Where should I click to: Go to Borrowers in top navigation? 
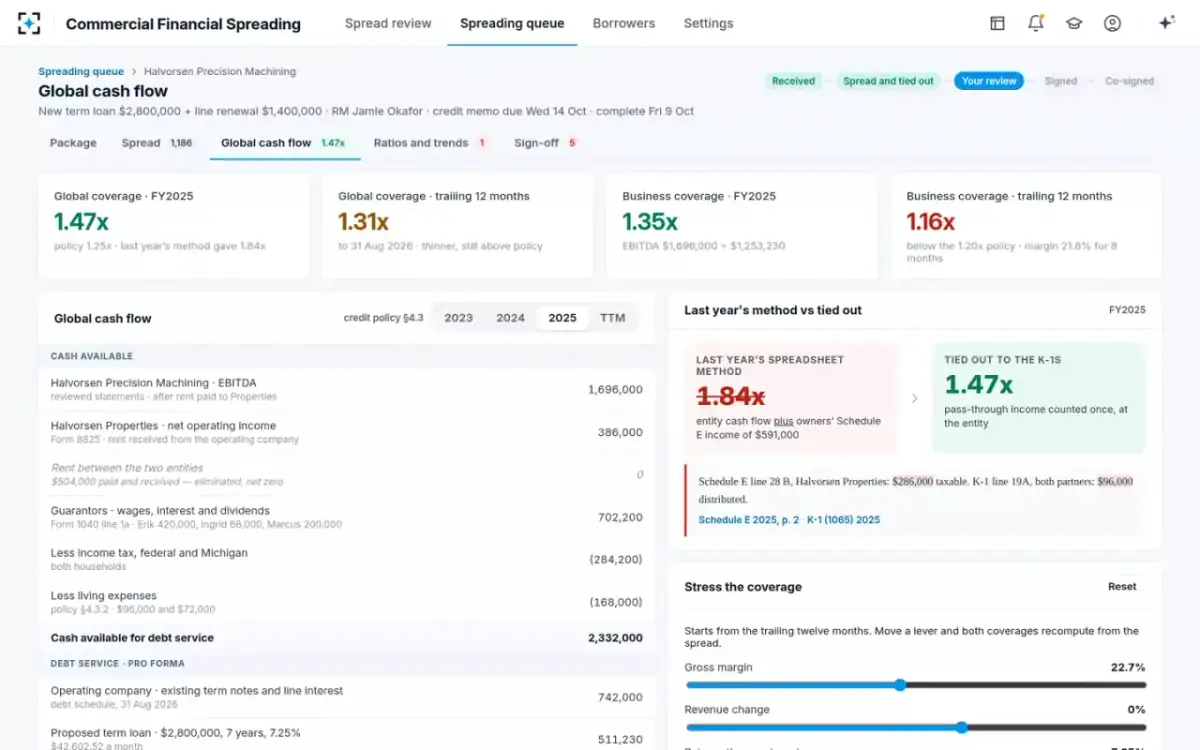coord(624,23)
